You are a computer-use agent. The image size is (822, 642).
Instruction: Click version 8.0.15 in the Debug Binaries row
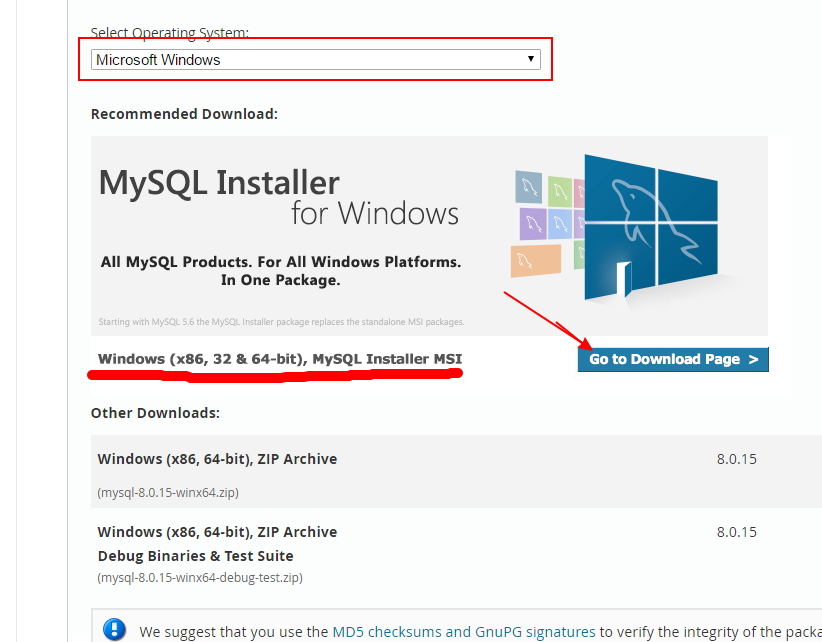(x=737, y=532)
